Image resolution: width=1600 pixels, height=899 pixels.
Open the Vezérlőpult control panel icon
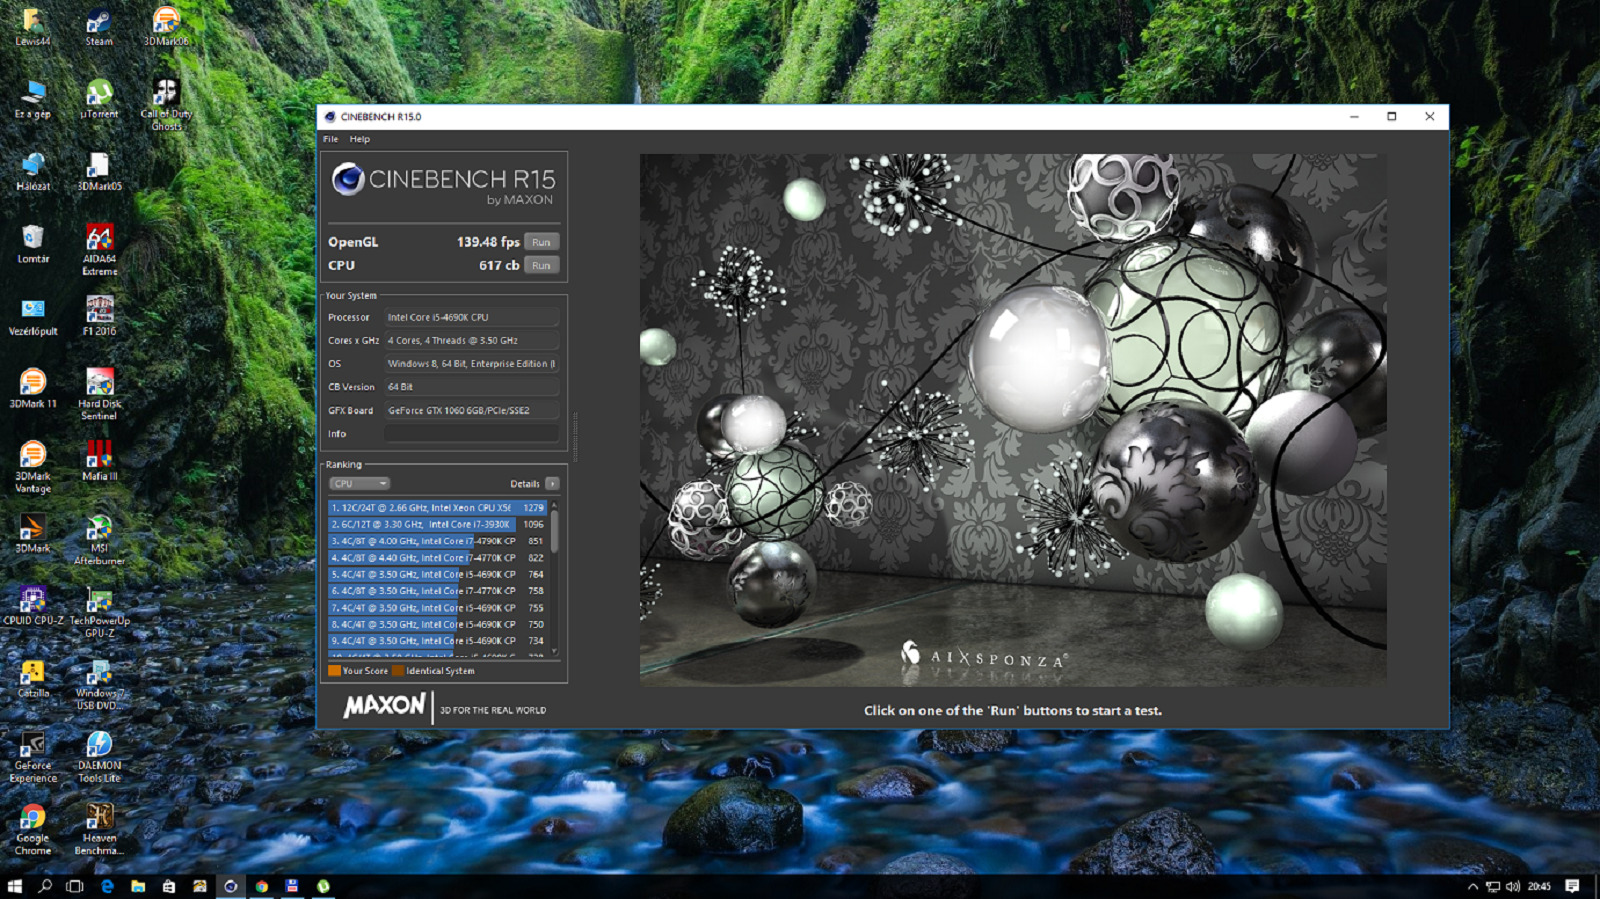(33, 316)
